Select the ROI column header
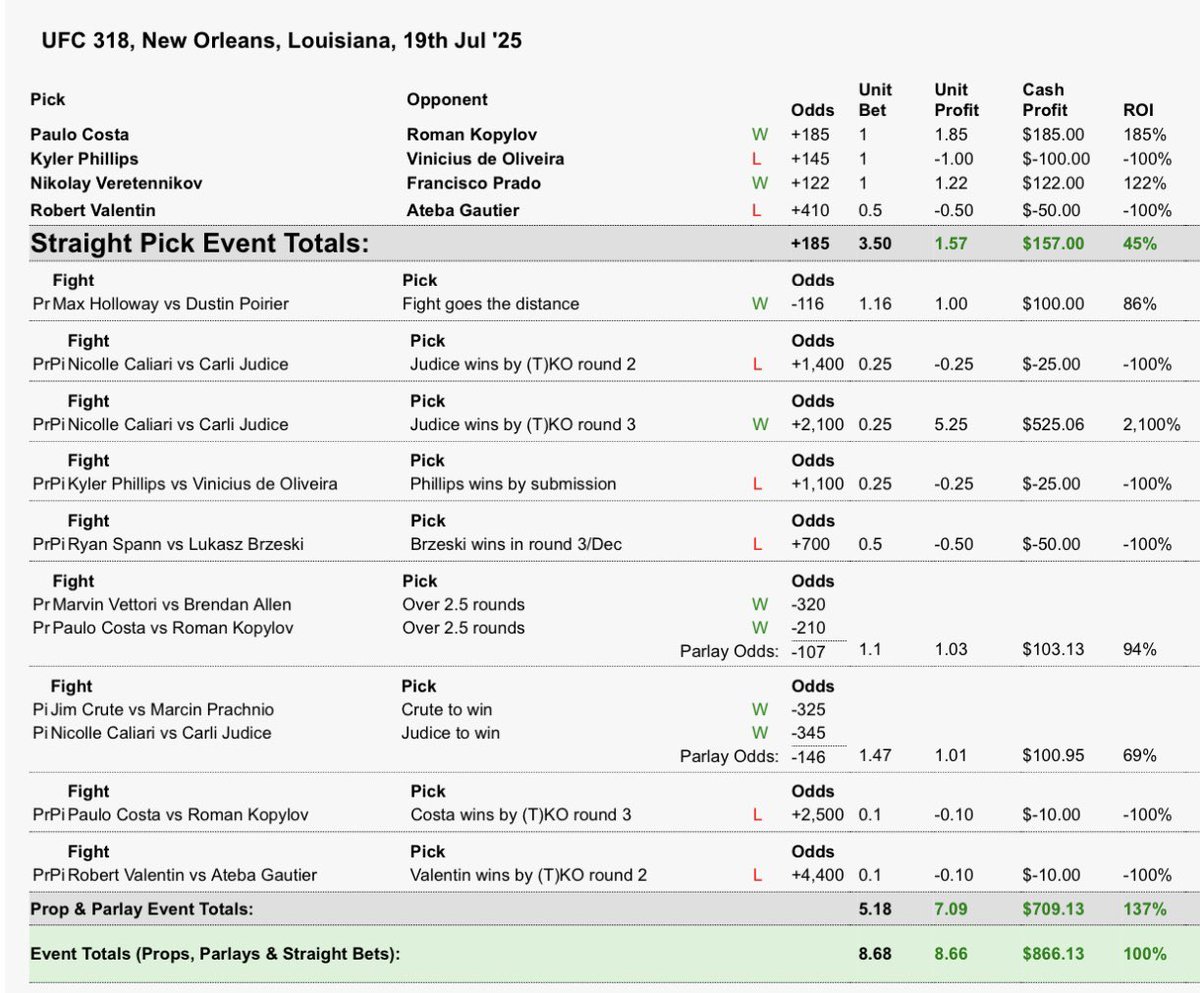Screen dimensions: 1200x993 (1138, 110)
